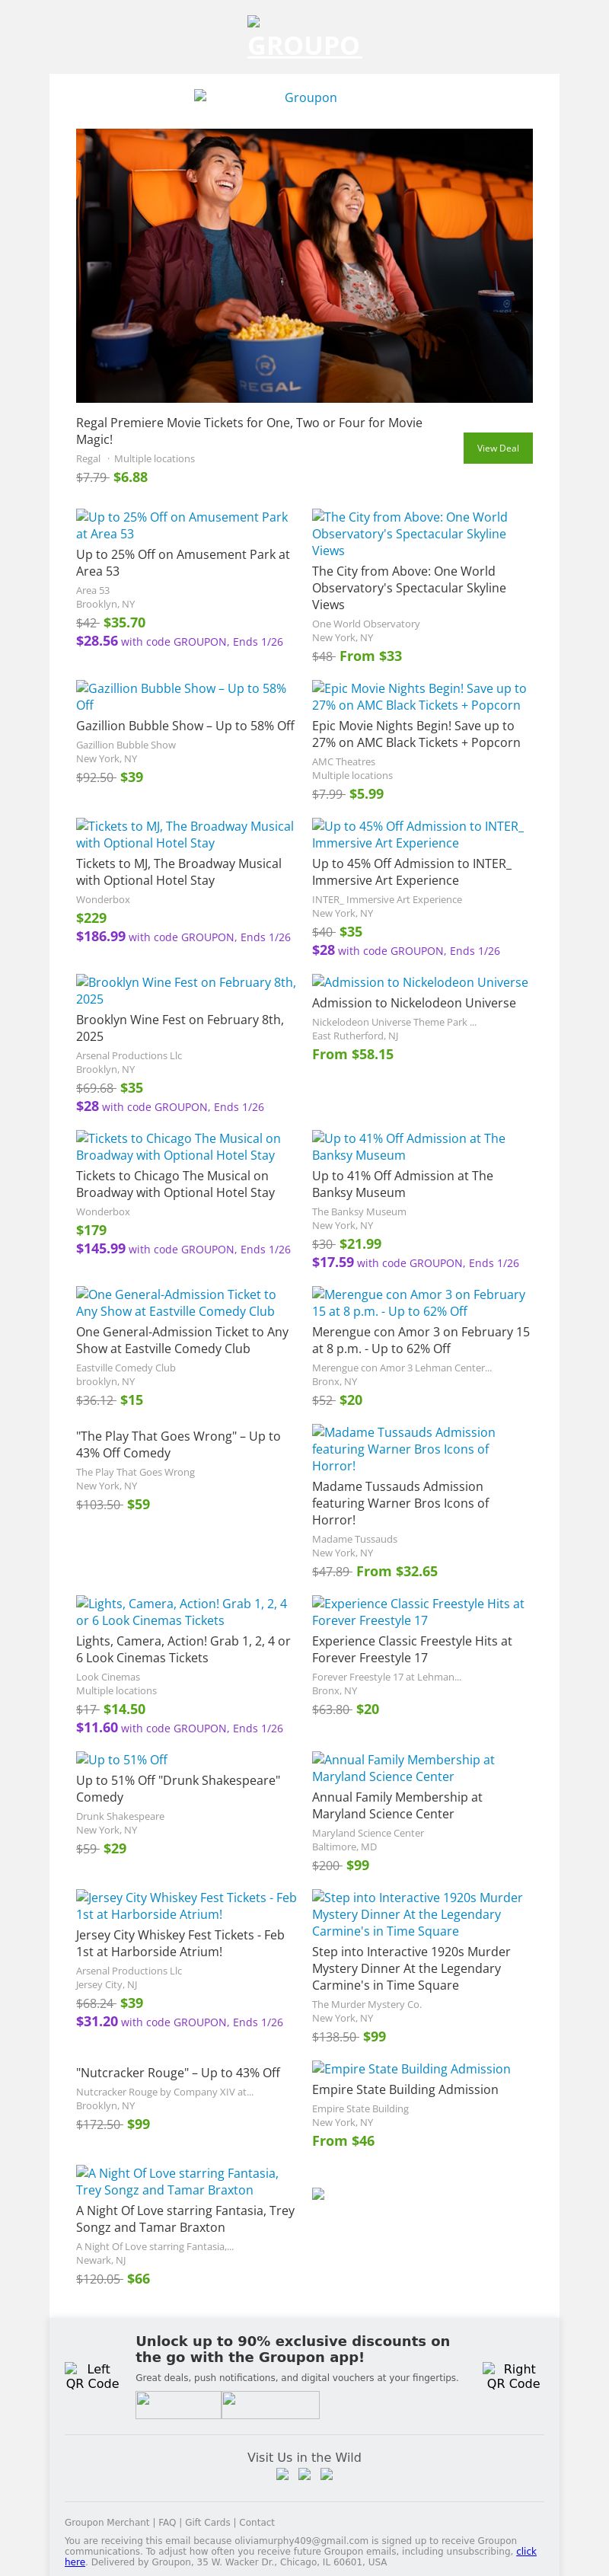Image resolution: width=609 pixels, height=2576 pixels.
Task: Open the Left QR Code image
Action: pyautogui.click(x=92, y=2376)
